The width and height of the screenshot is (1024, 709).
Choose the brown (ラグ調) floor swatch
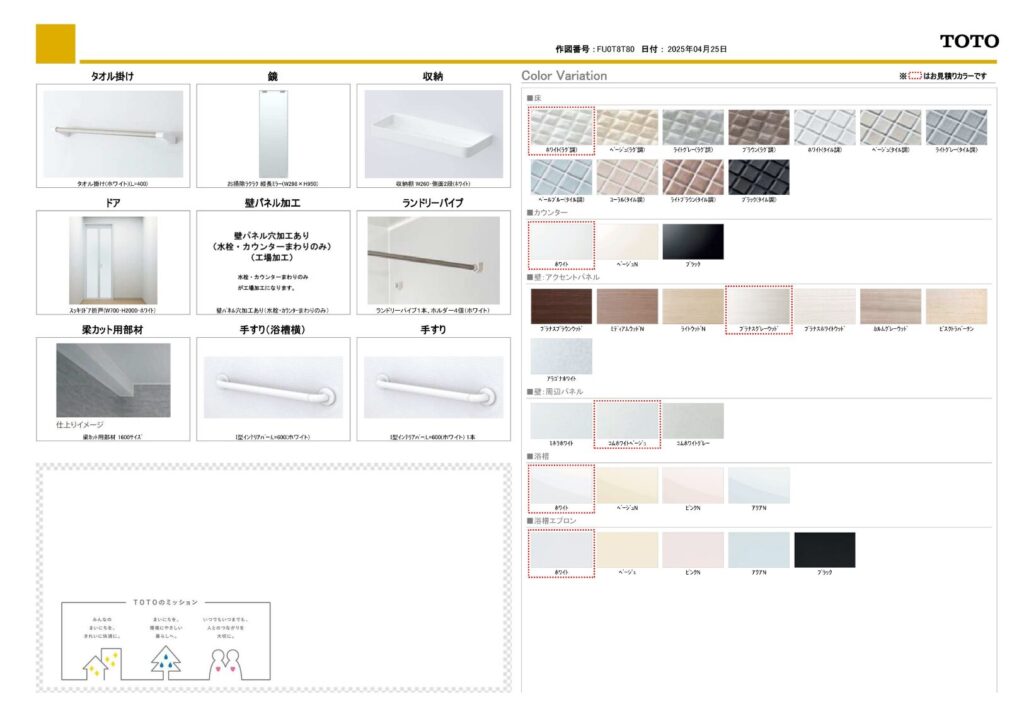[758, 127]
